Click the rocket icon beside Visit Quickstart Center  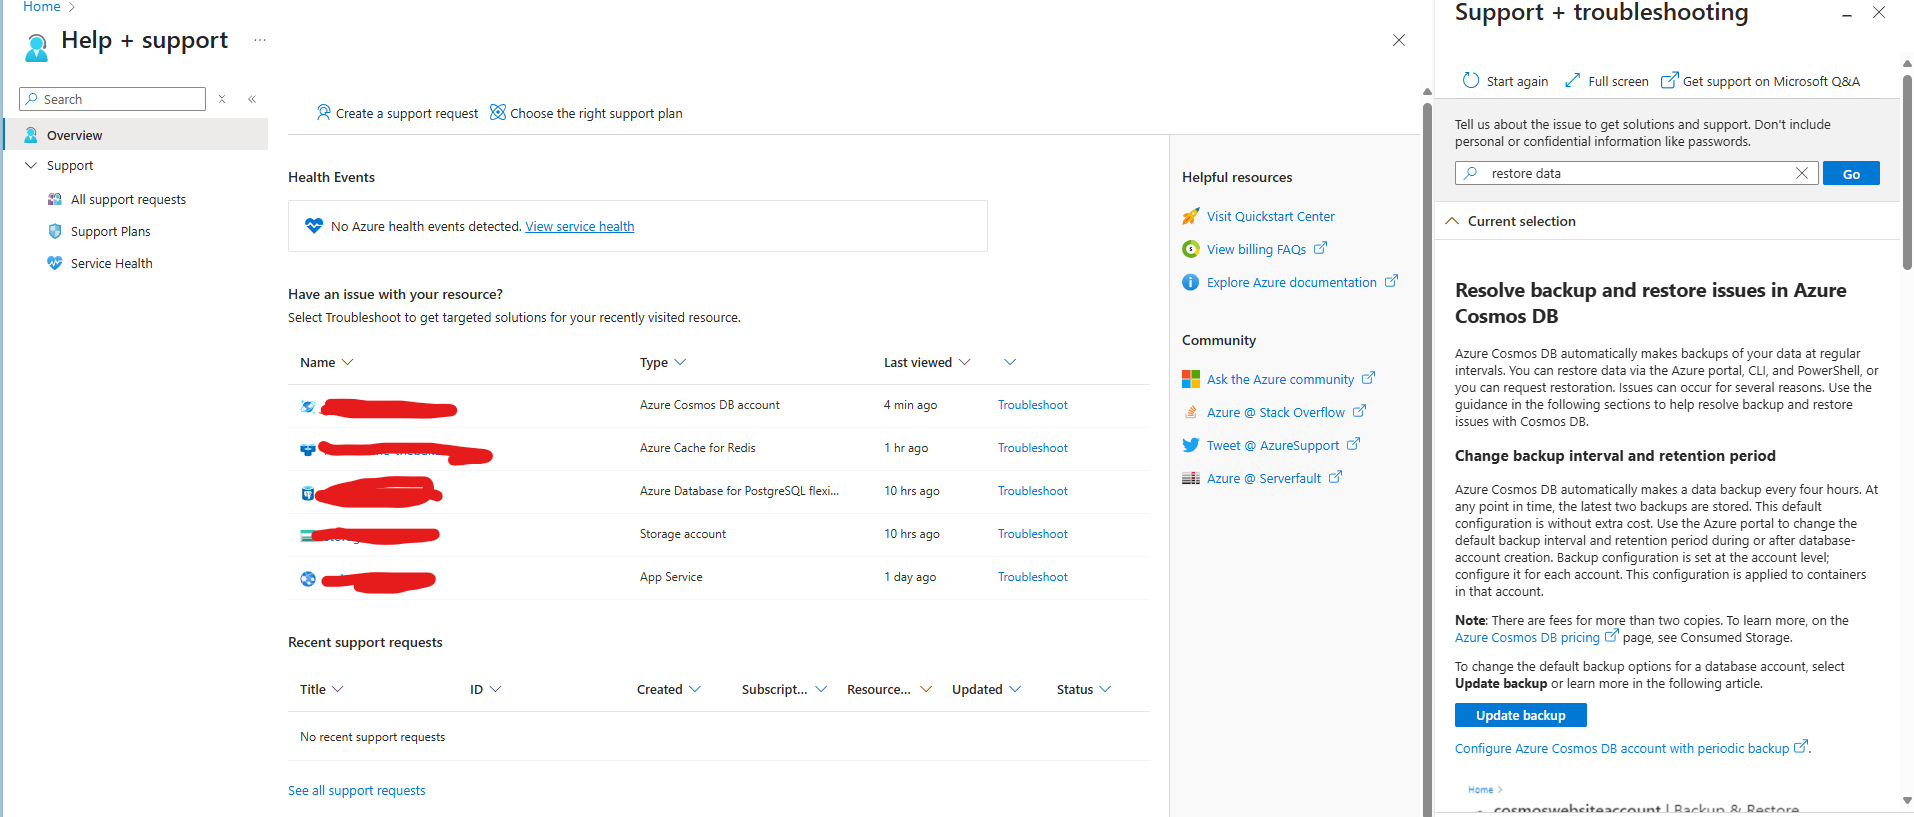coord(1190,216)
